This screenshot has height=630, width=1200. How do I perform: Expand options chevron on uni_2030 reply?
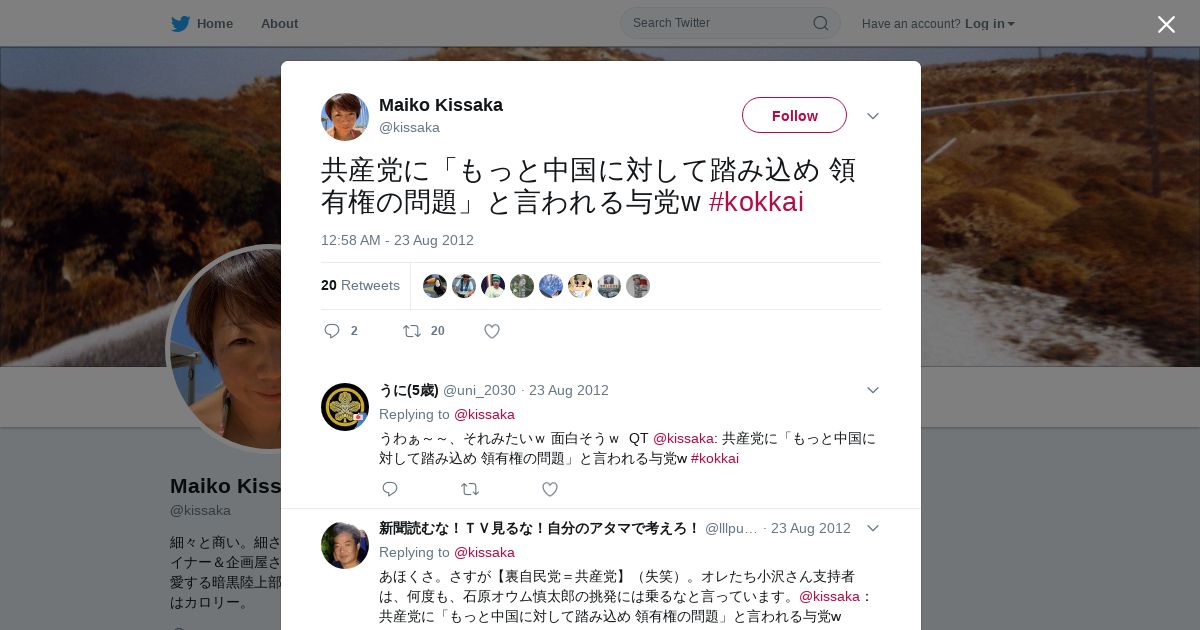[x=873, y=390]
